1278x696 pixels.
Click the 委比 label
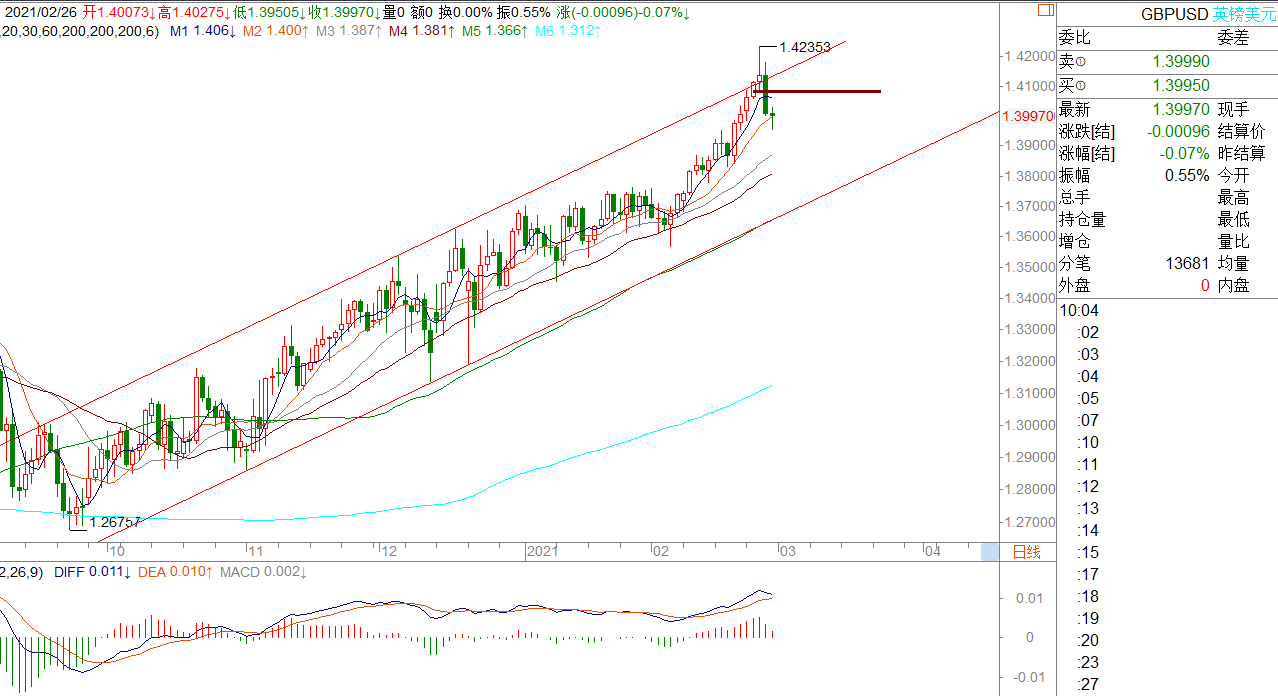pyautogui.click(x=1075, y=38)
